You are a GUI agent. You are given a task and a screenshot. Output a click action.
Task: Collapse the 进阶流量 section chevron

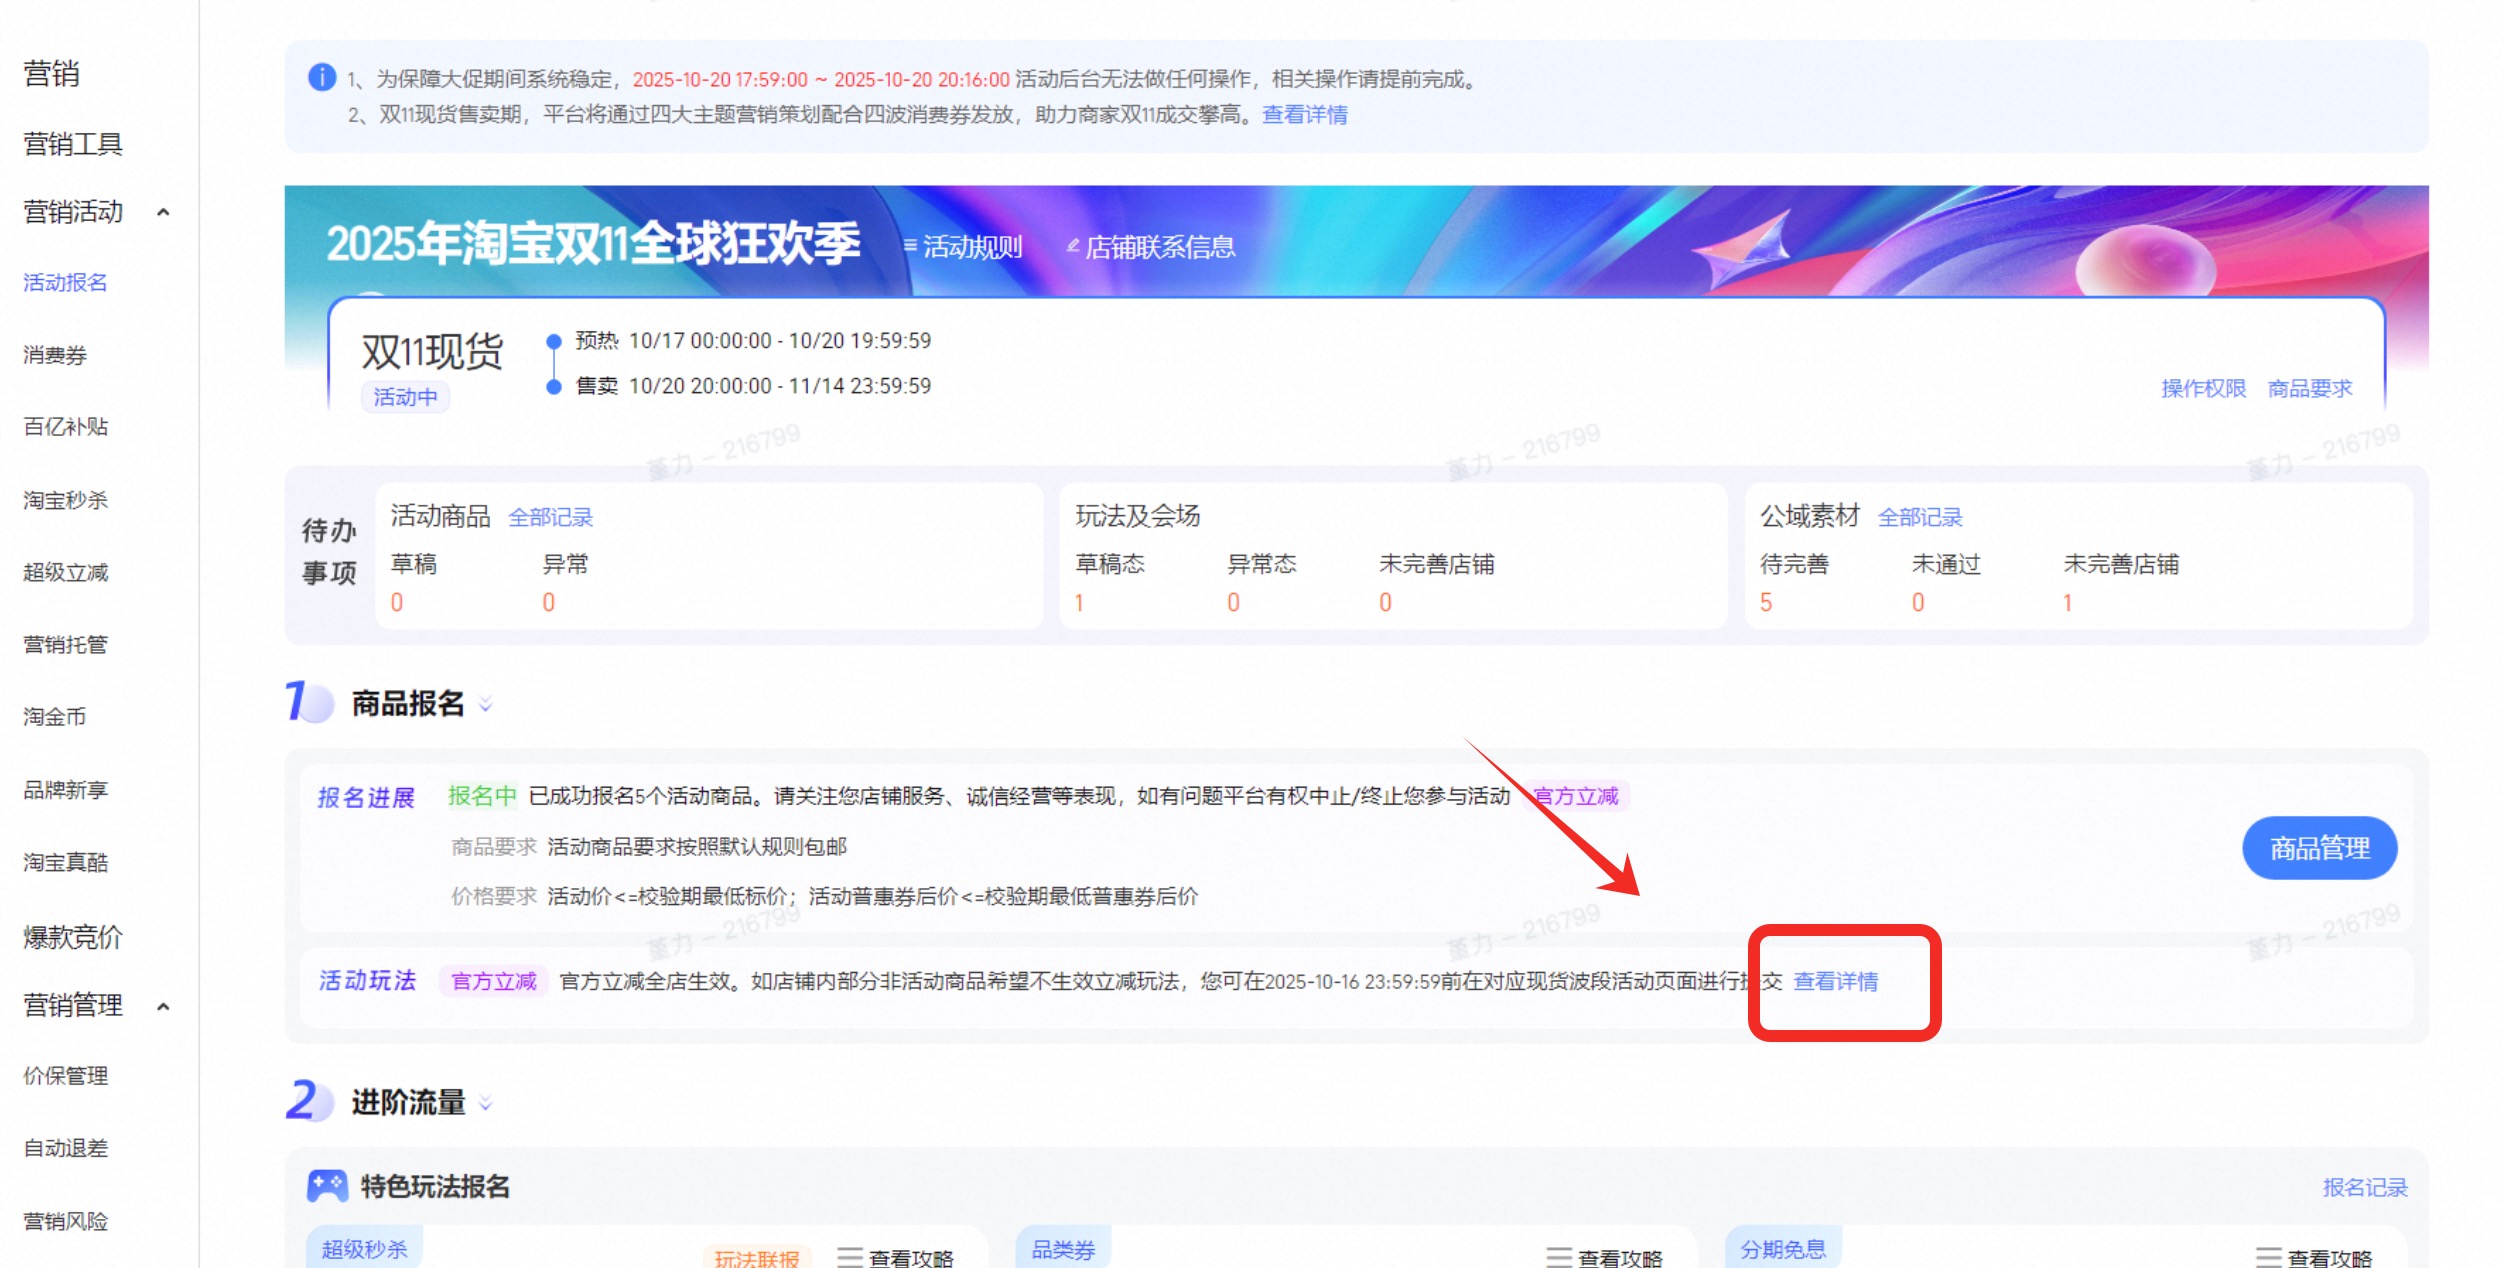(486, 1103)
